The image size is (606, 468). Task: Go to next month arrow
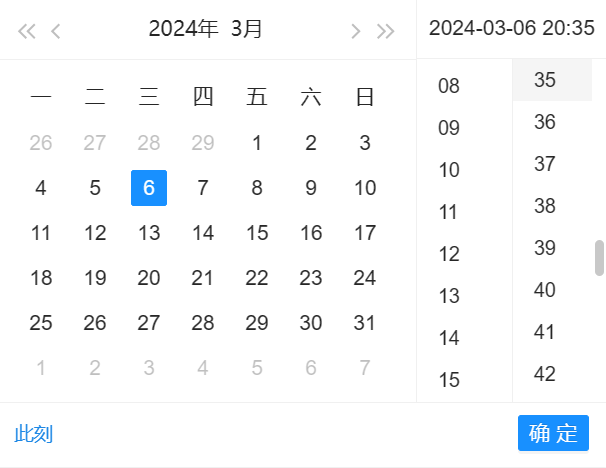point(356,31)
